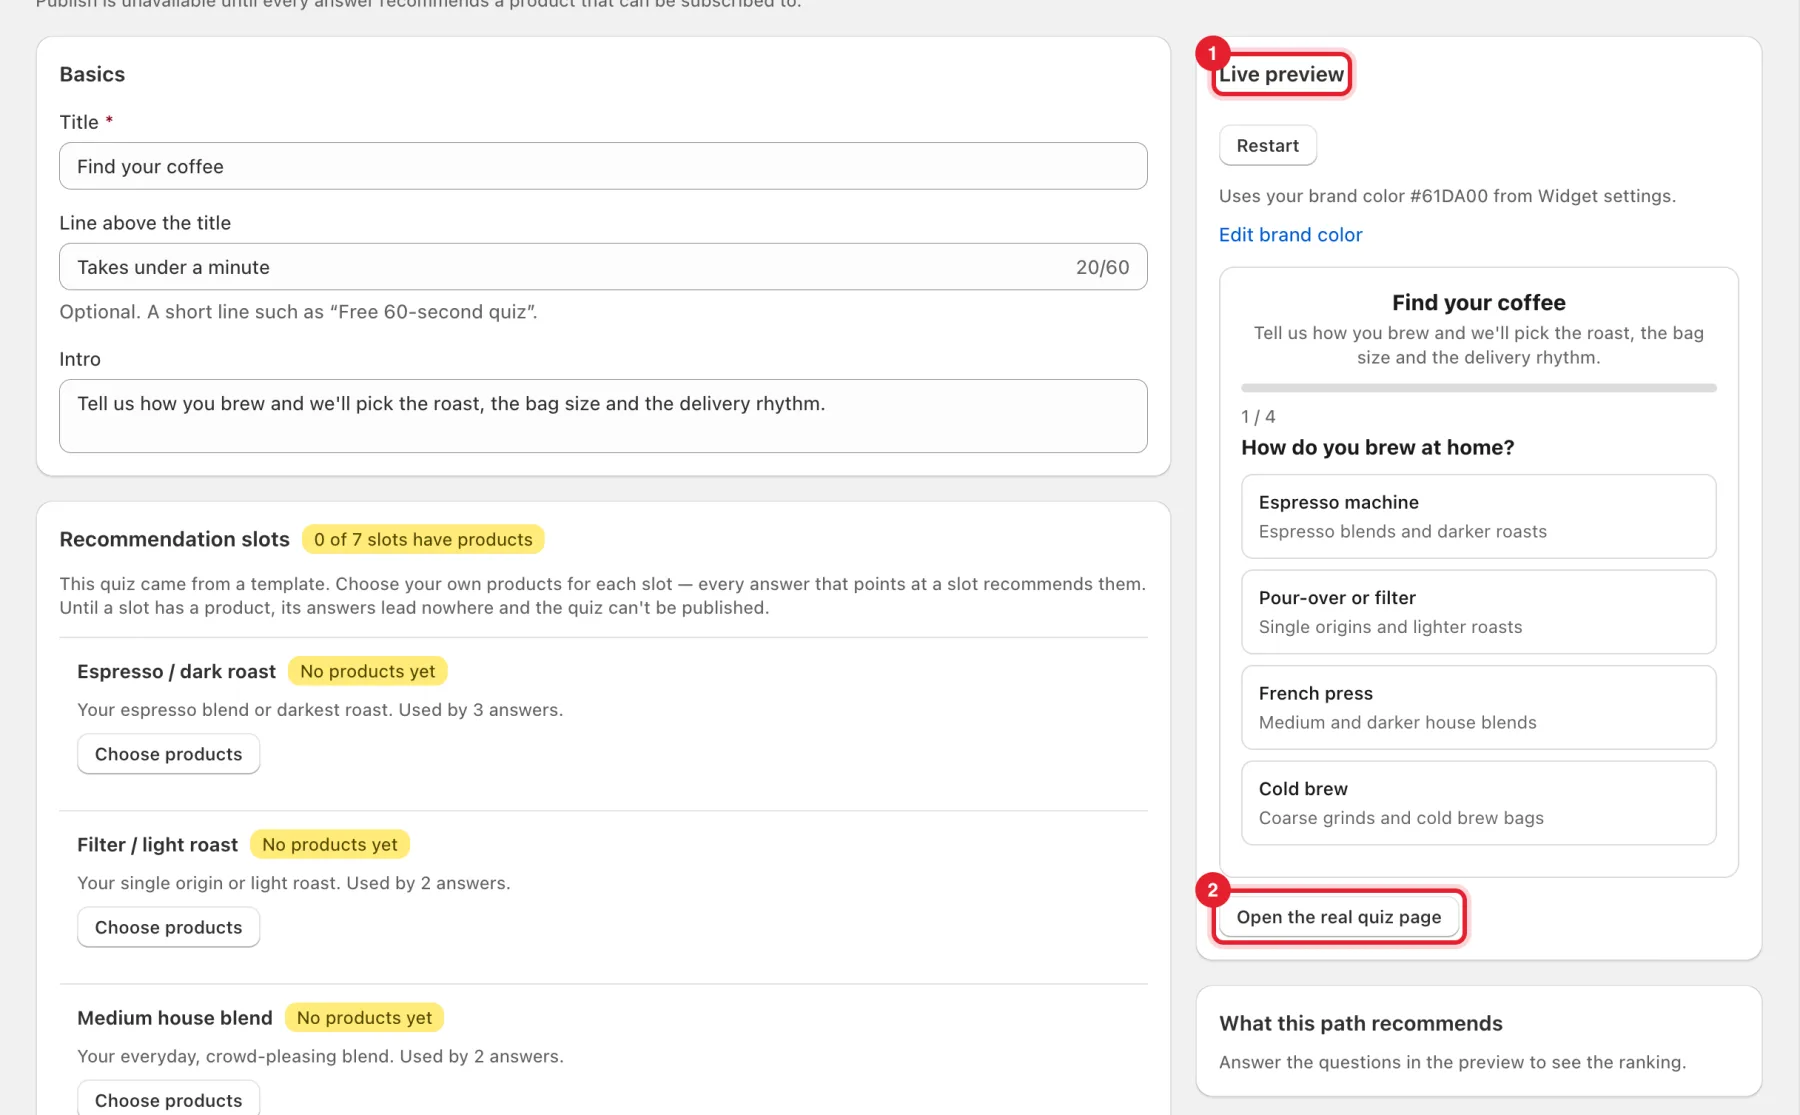Click 'Optional. A short line such as' hint
This screenshot has height=1115, width=1800.
298,312
